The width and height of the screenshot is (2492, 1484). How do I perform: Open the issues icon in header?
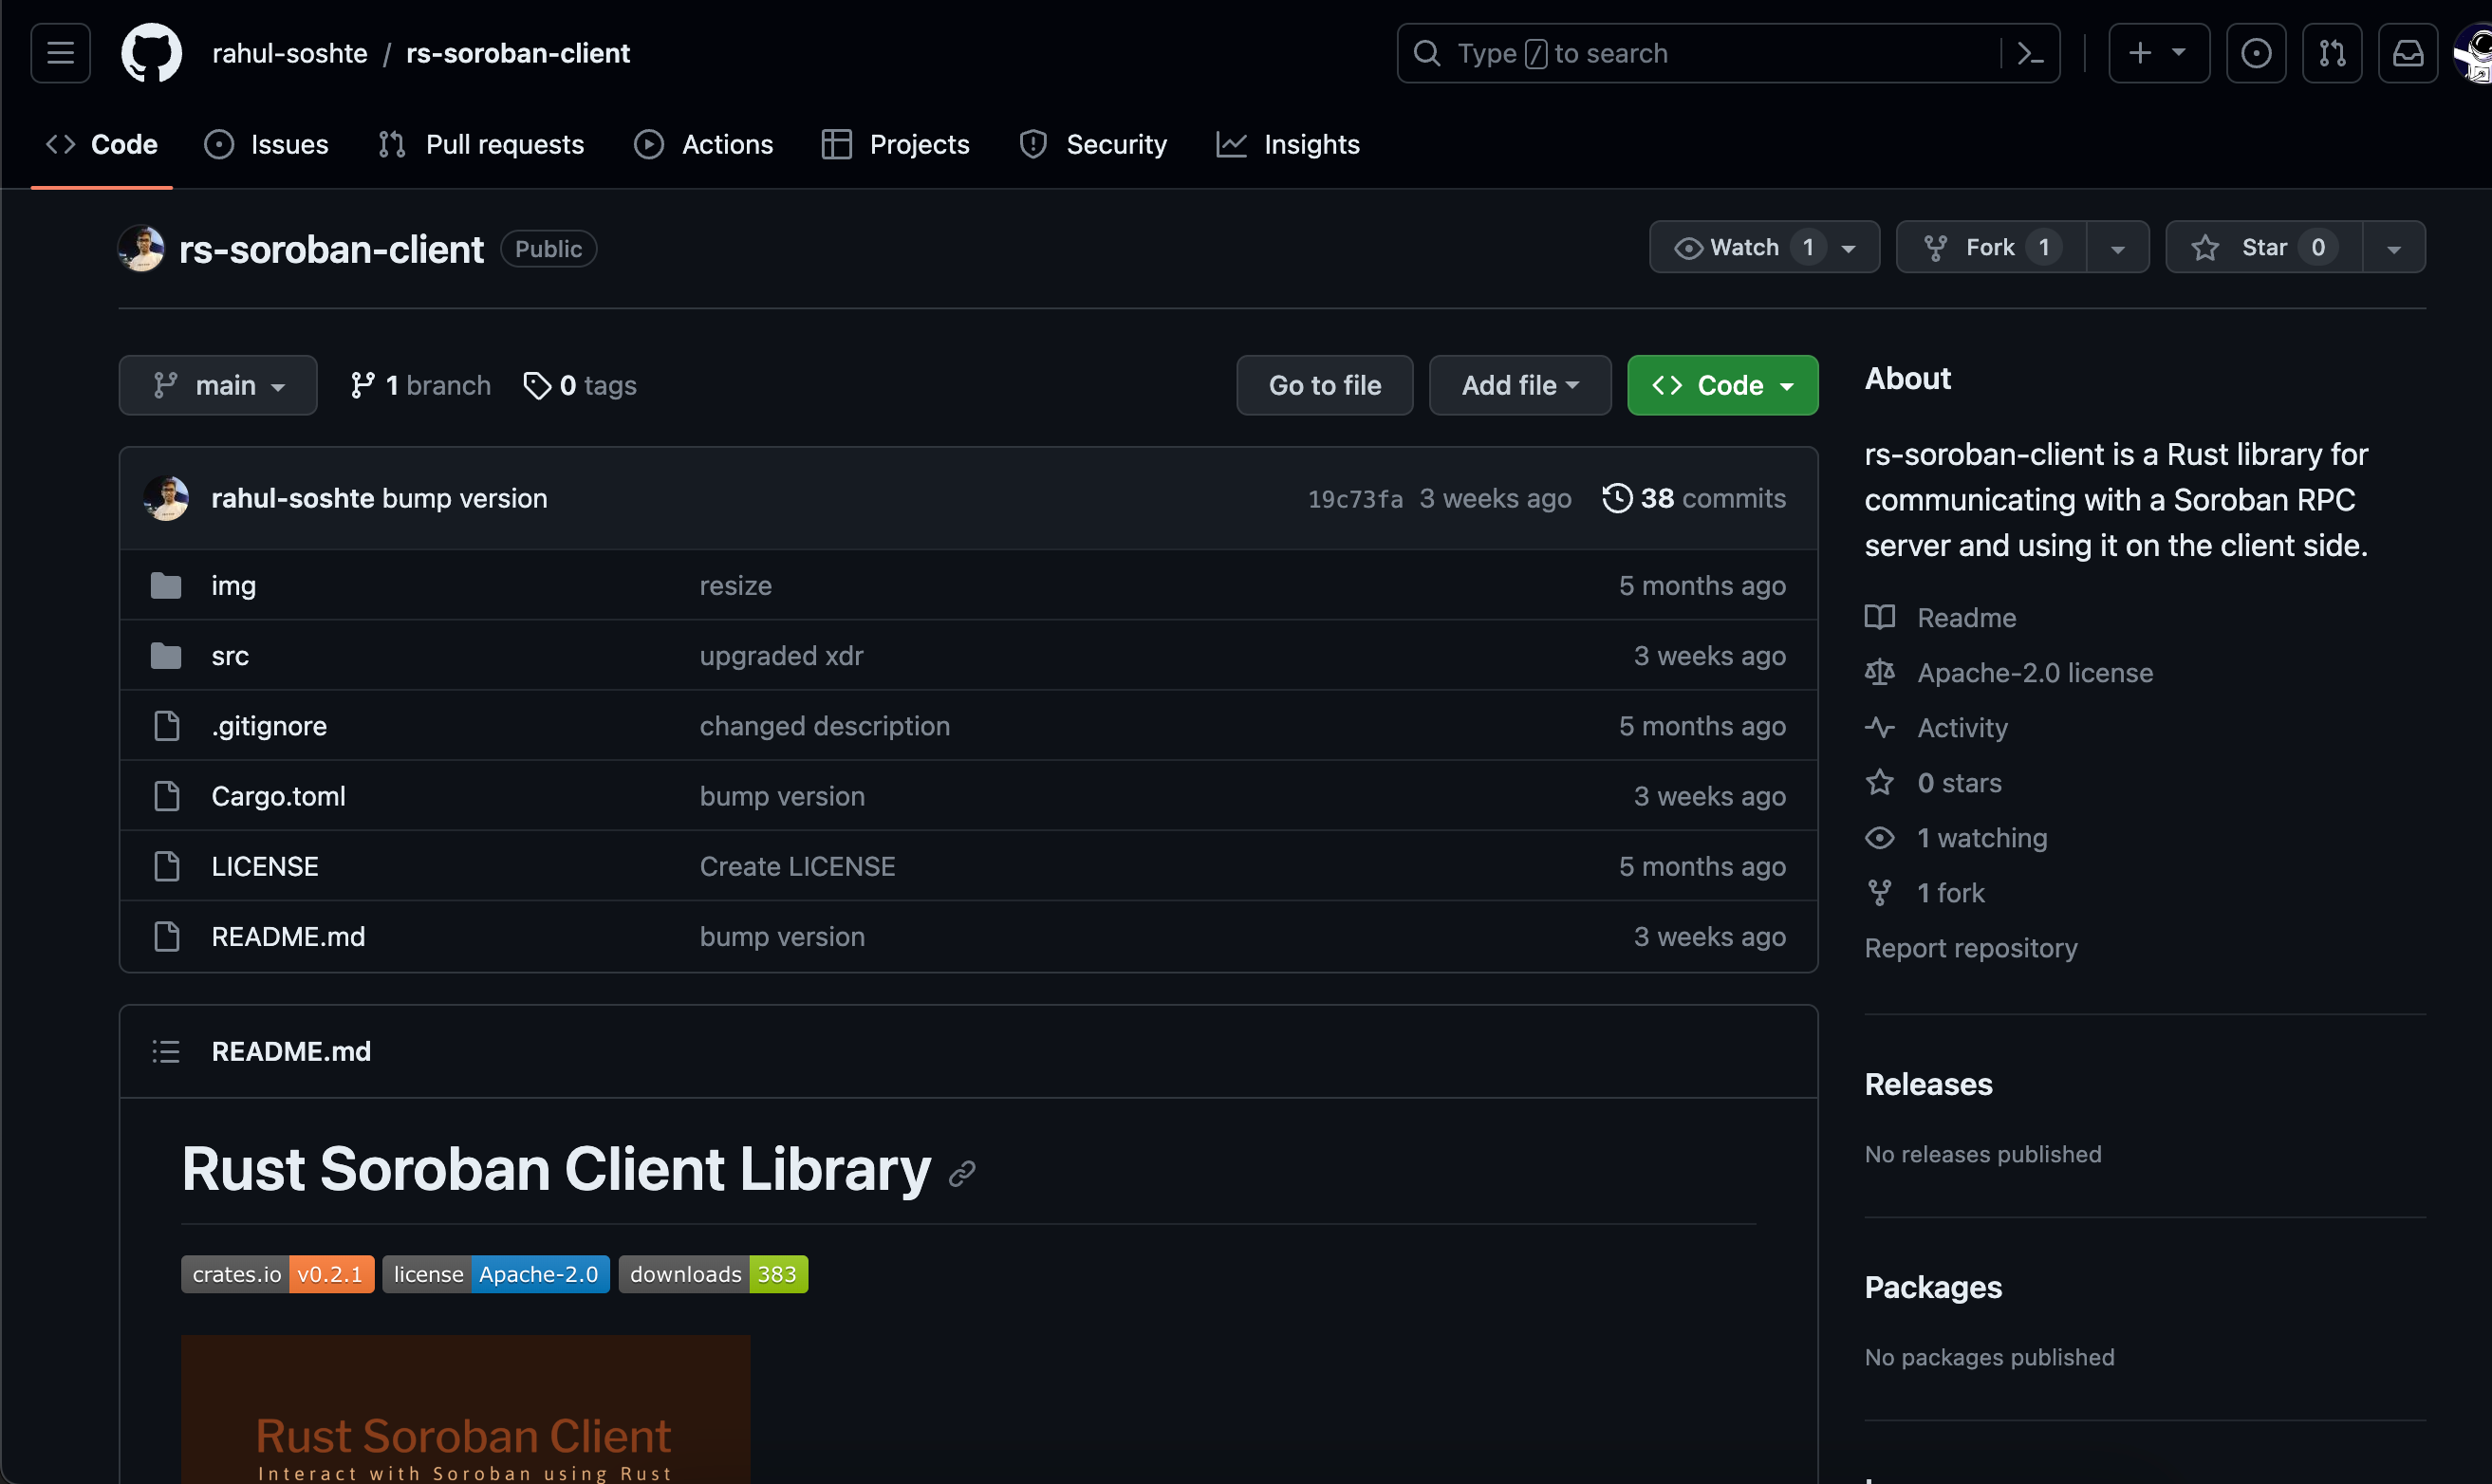2255,53
